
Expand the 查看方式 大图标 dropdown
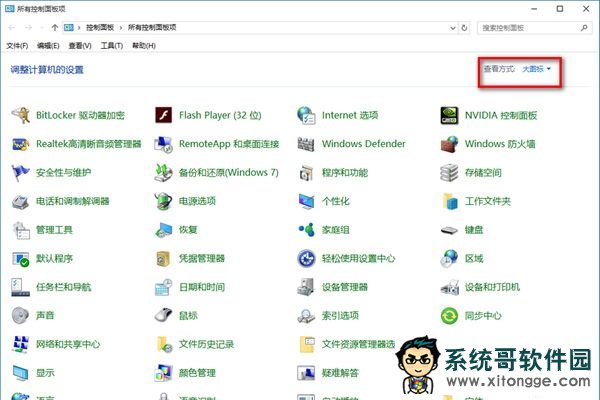click(x=537, y=69)
